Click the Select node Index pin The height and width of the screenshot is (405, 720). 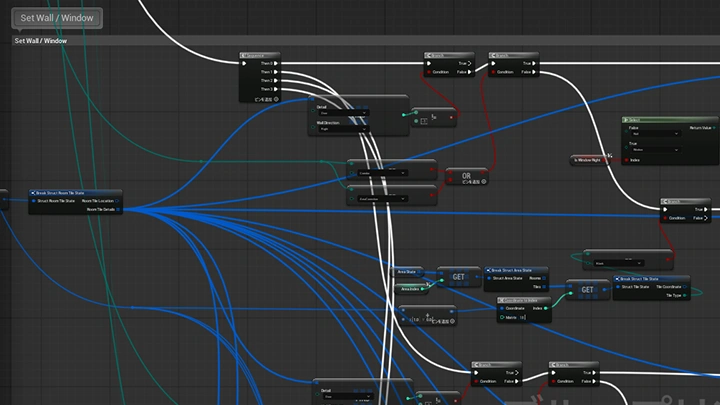pyautogui.click(x=627, y=160)
